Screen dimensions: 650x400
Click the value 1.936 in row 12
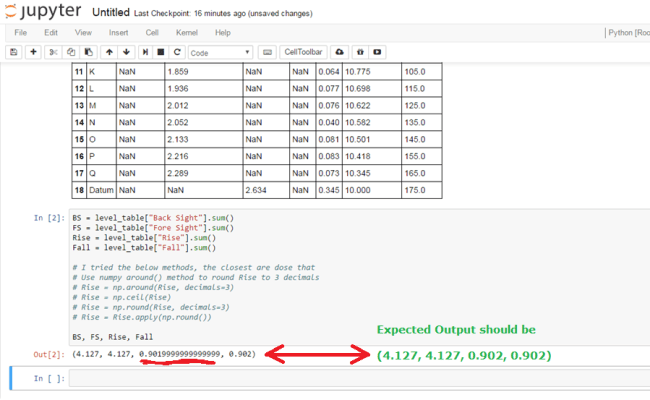pos(178,89)
